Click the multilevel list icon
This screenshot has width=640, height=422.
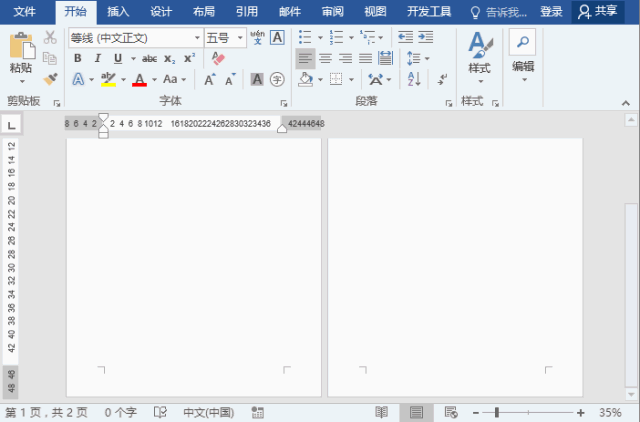click(367, 37)
